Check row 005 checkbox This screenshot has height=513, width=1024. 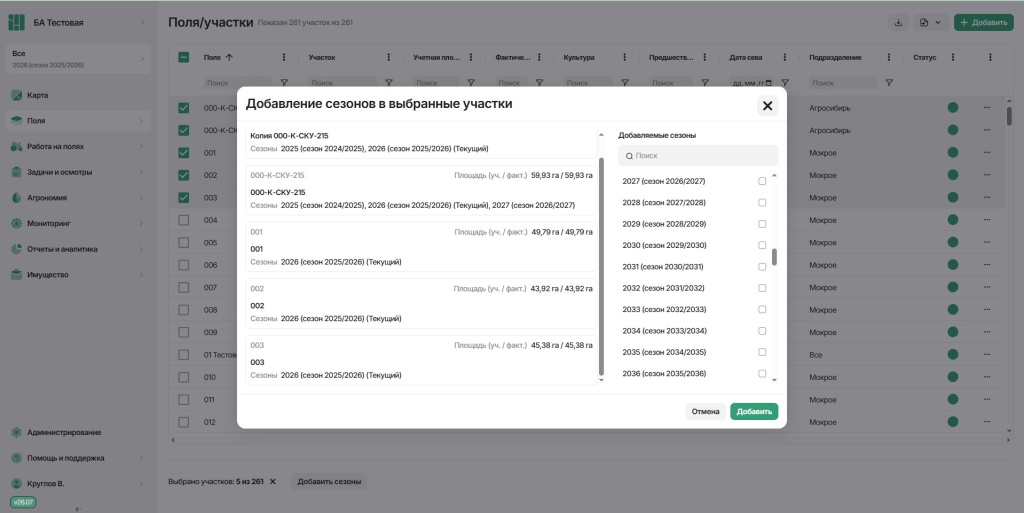click(184, 243)
